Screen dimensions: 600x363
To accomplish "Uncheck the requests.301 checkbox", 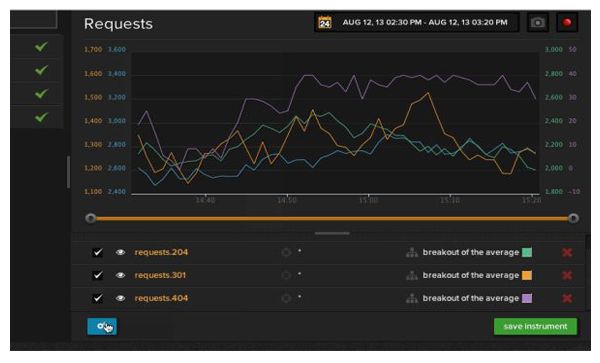I will click(98, 275).
